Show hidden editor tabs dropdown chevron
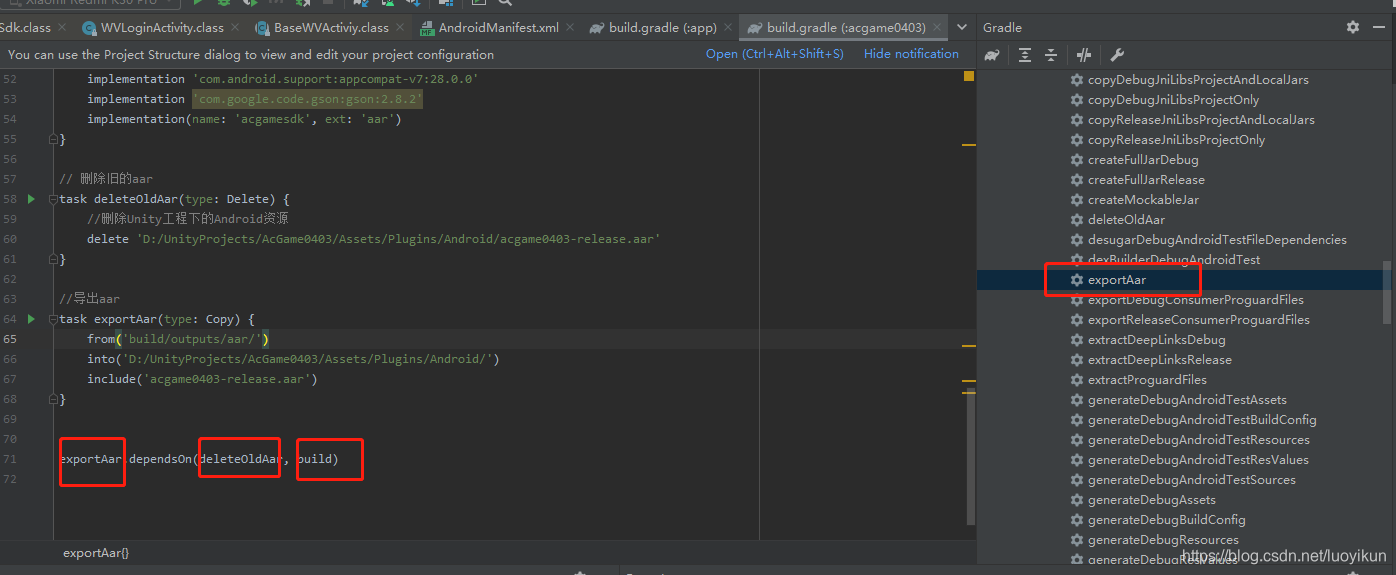The height and width of the screenshot is (575, 1396). click(962, 27)
